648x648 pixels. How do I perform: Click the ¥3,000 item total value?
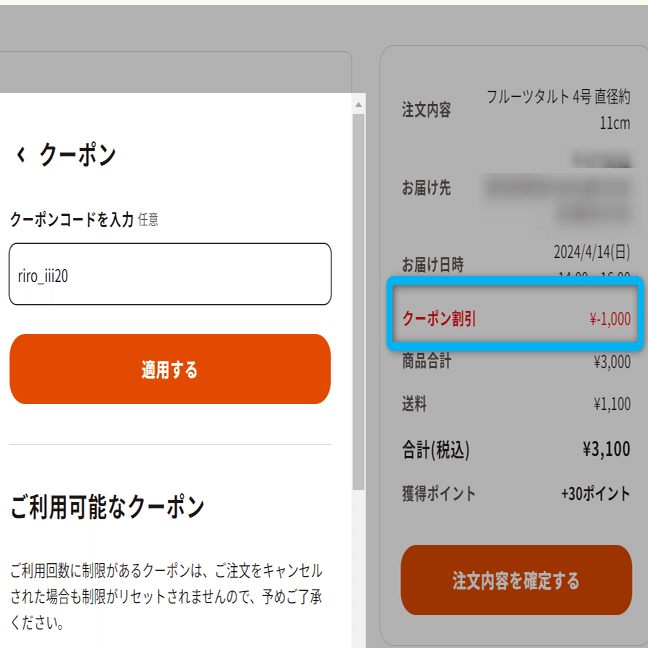611,362
